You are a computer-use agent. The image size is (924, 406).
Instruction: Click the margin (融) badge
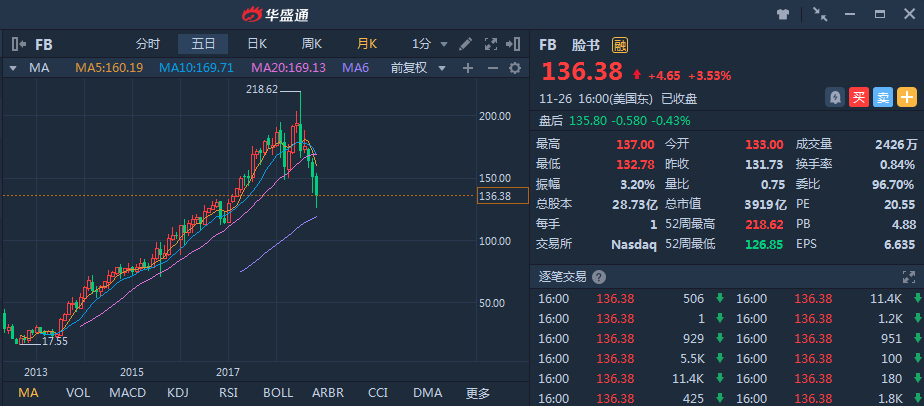point(619,45)
